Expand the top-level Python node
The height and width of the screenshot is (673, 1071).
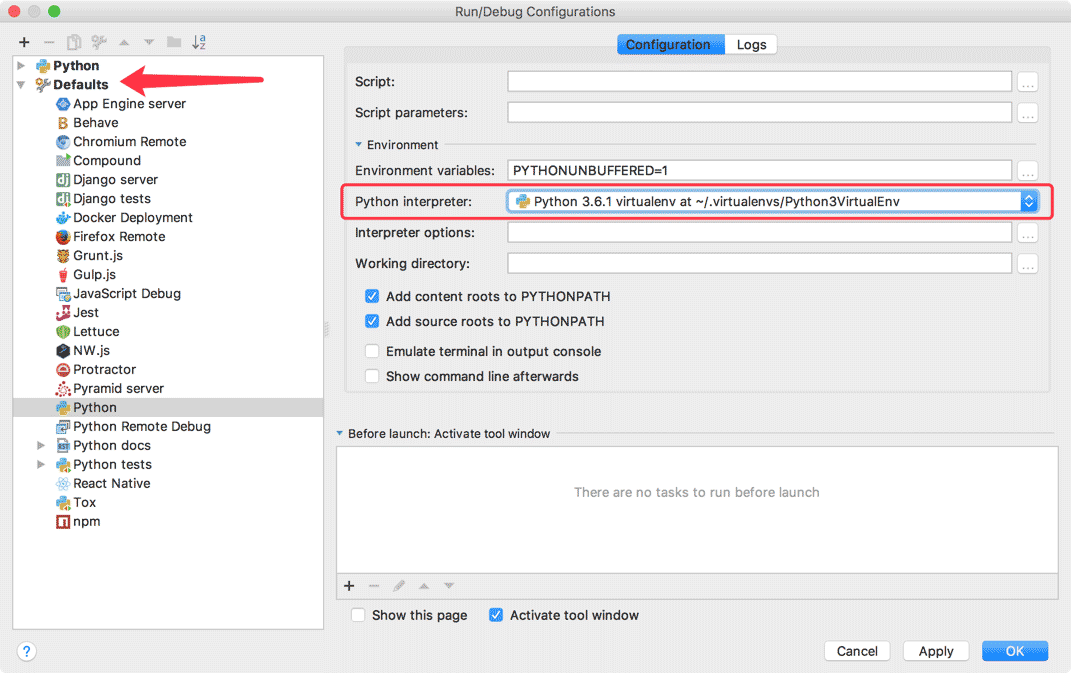pos(21,66)
